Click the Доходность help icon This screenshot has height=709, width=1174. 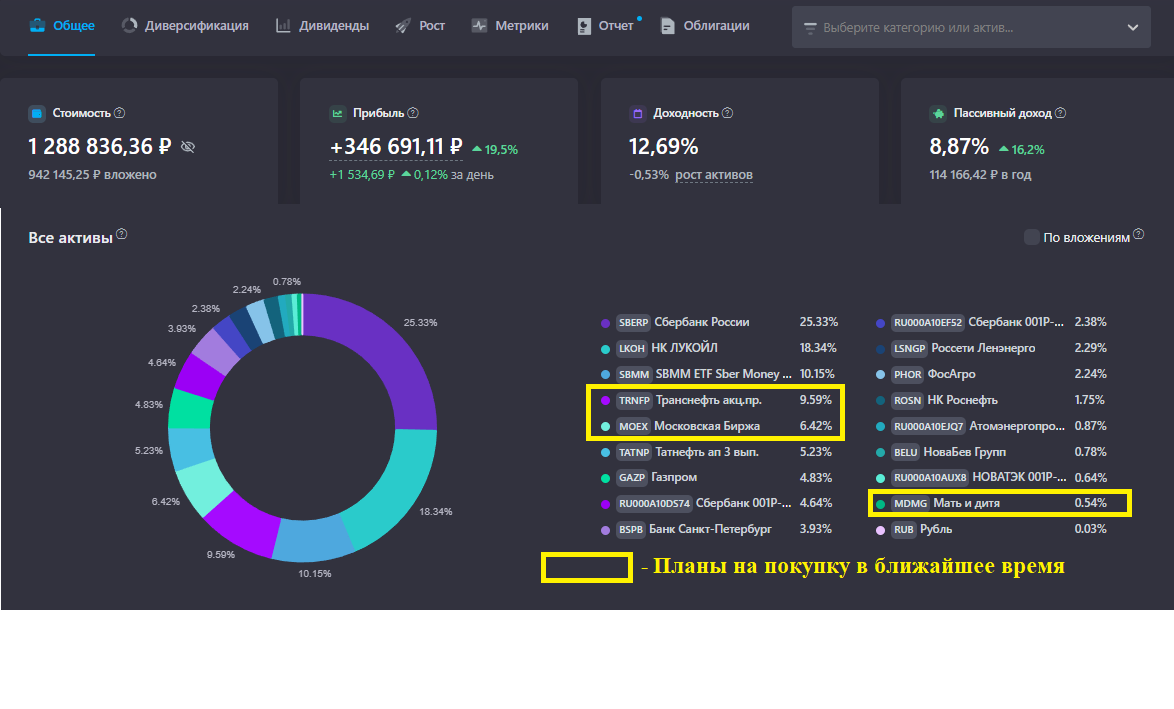tap(729, 113)
